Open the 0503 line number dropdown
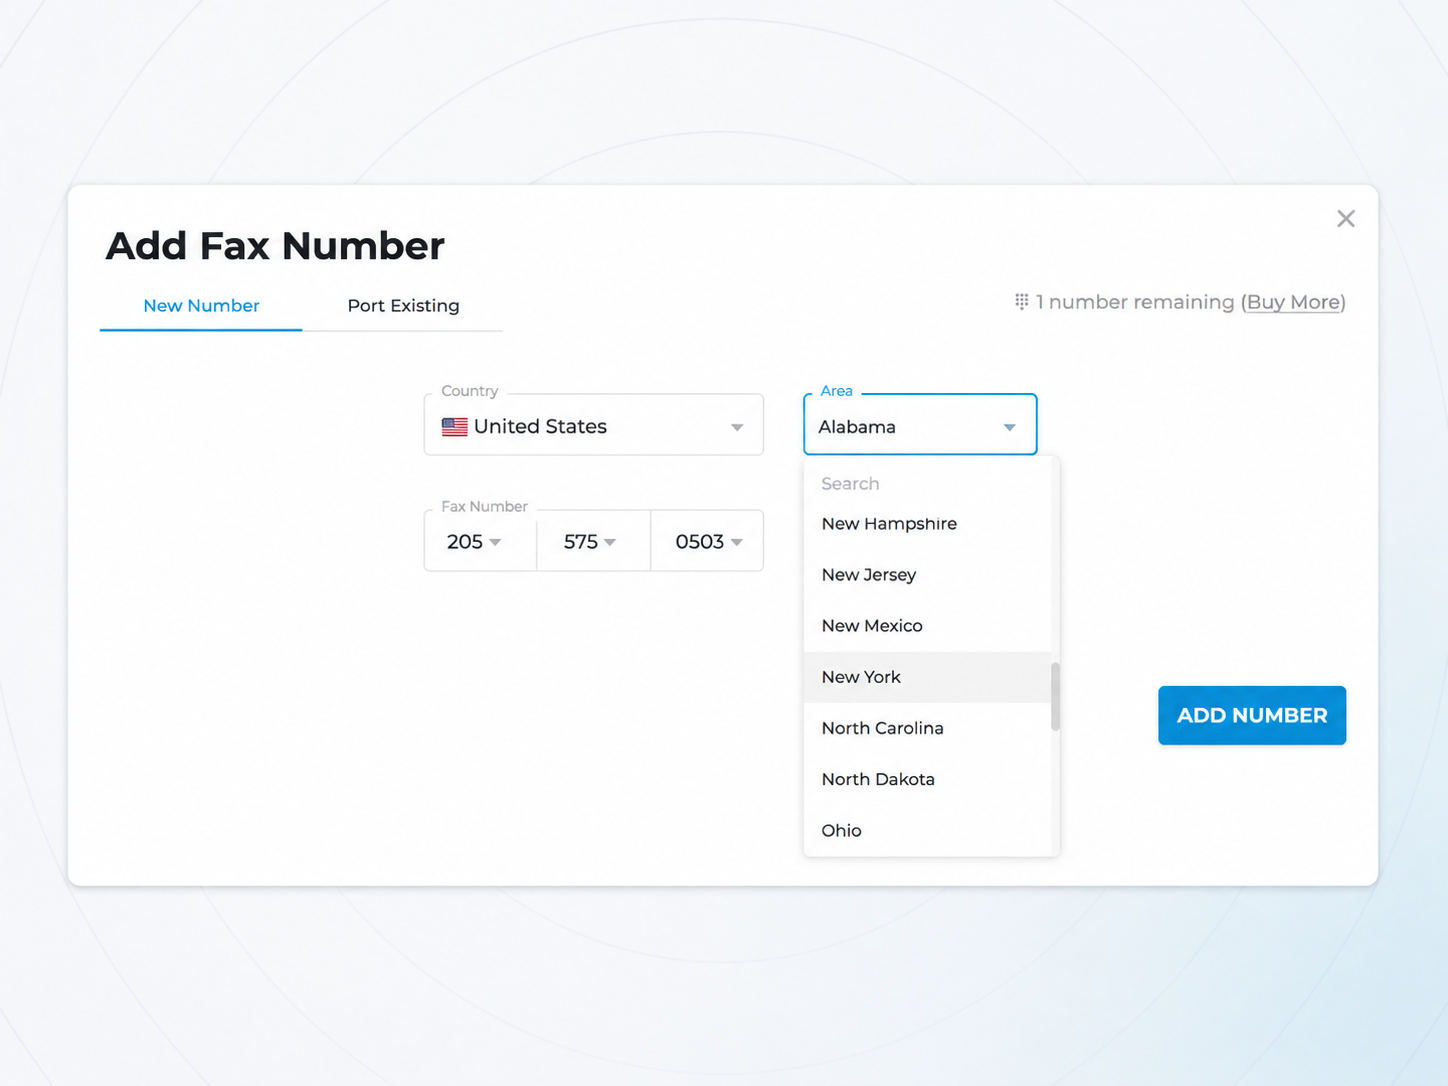This screenshot has height=1086, width=1448. (707, 541)
